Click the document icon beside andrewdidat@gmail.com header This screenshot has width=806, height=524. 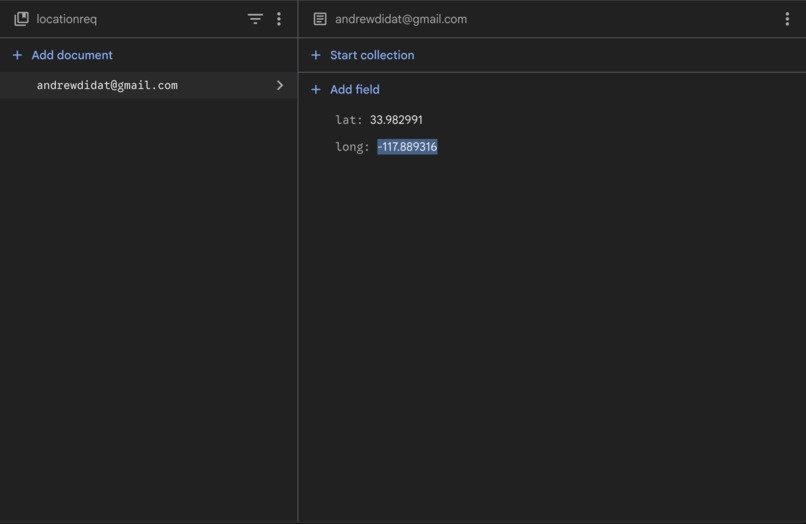pos(320,19)
